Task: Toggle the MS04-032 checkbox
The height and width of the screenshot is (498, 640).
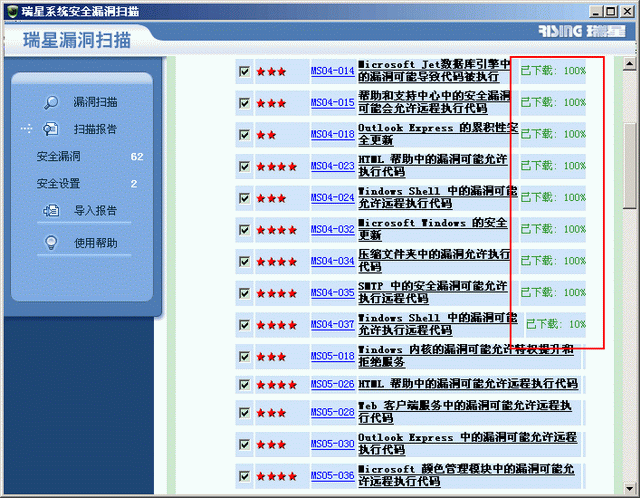Action: 244,230
